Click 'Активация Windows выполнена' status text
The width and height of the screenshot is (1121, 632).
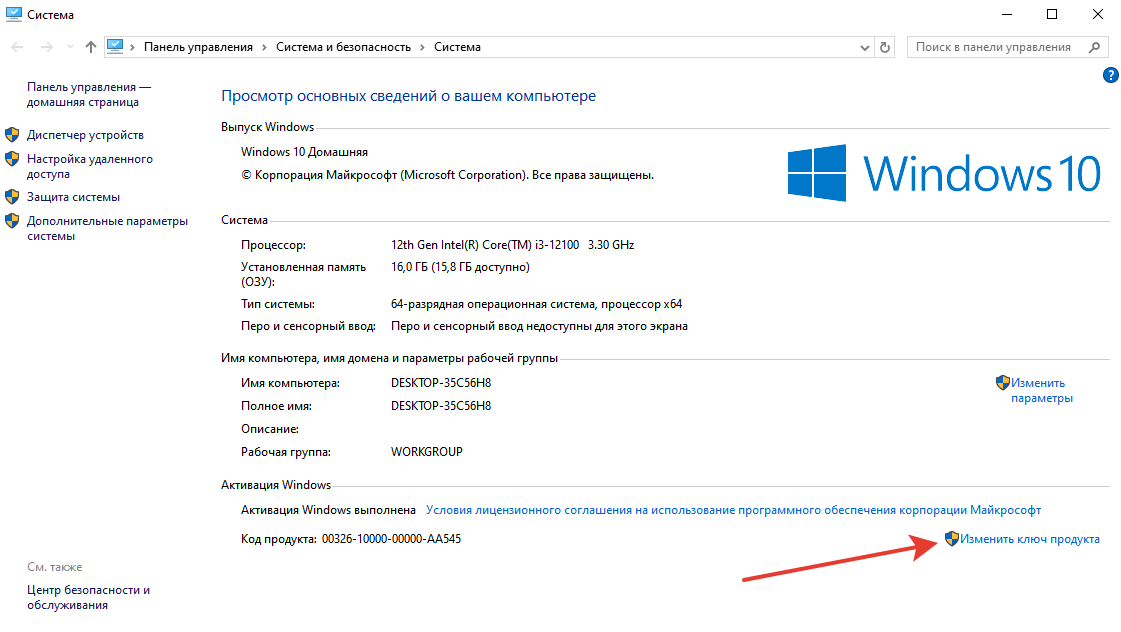(x=328, y=510)
